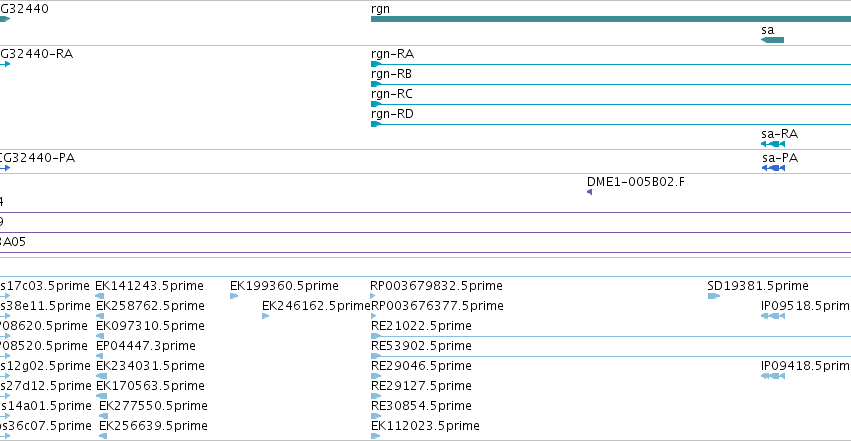Click the EK112023.5prime EST arrow
This screenshot has width=851, height=441.
tap(376, 436)
